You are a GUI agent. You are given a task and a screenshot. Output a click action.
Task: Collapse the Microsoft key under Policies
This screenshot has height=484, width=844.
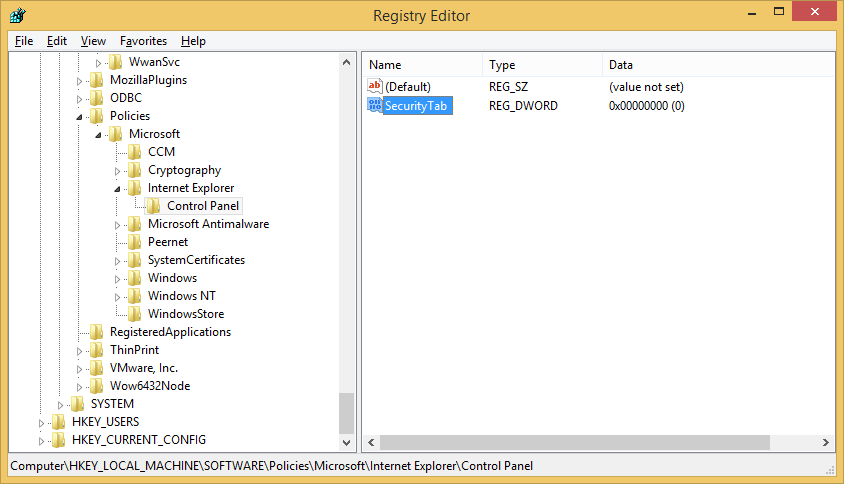pos(99,135)
